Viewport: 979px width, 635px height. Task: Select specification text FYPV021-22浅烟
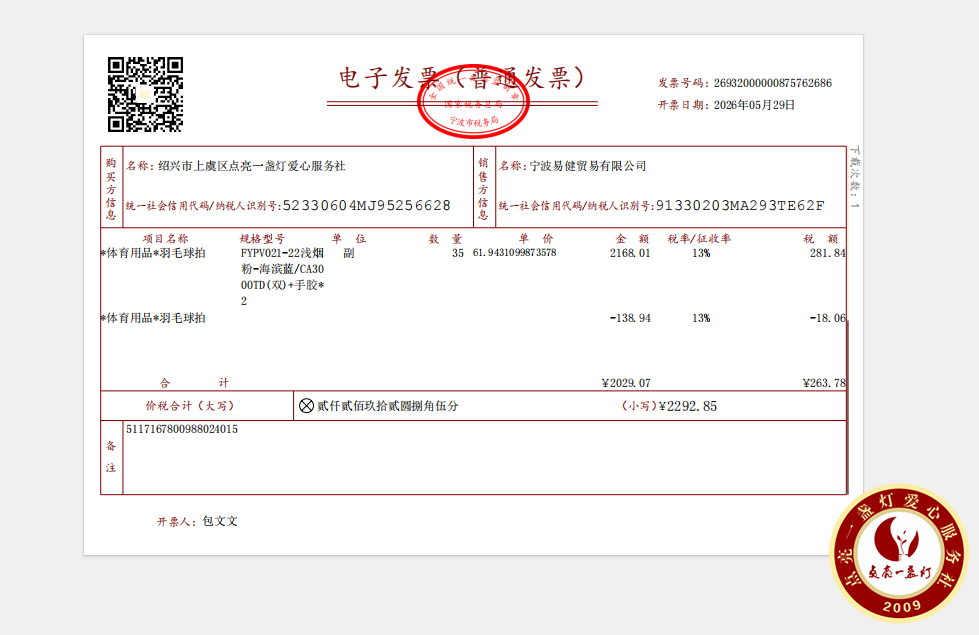(x=282, y=253)
